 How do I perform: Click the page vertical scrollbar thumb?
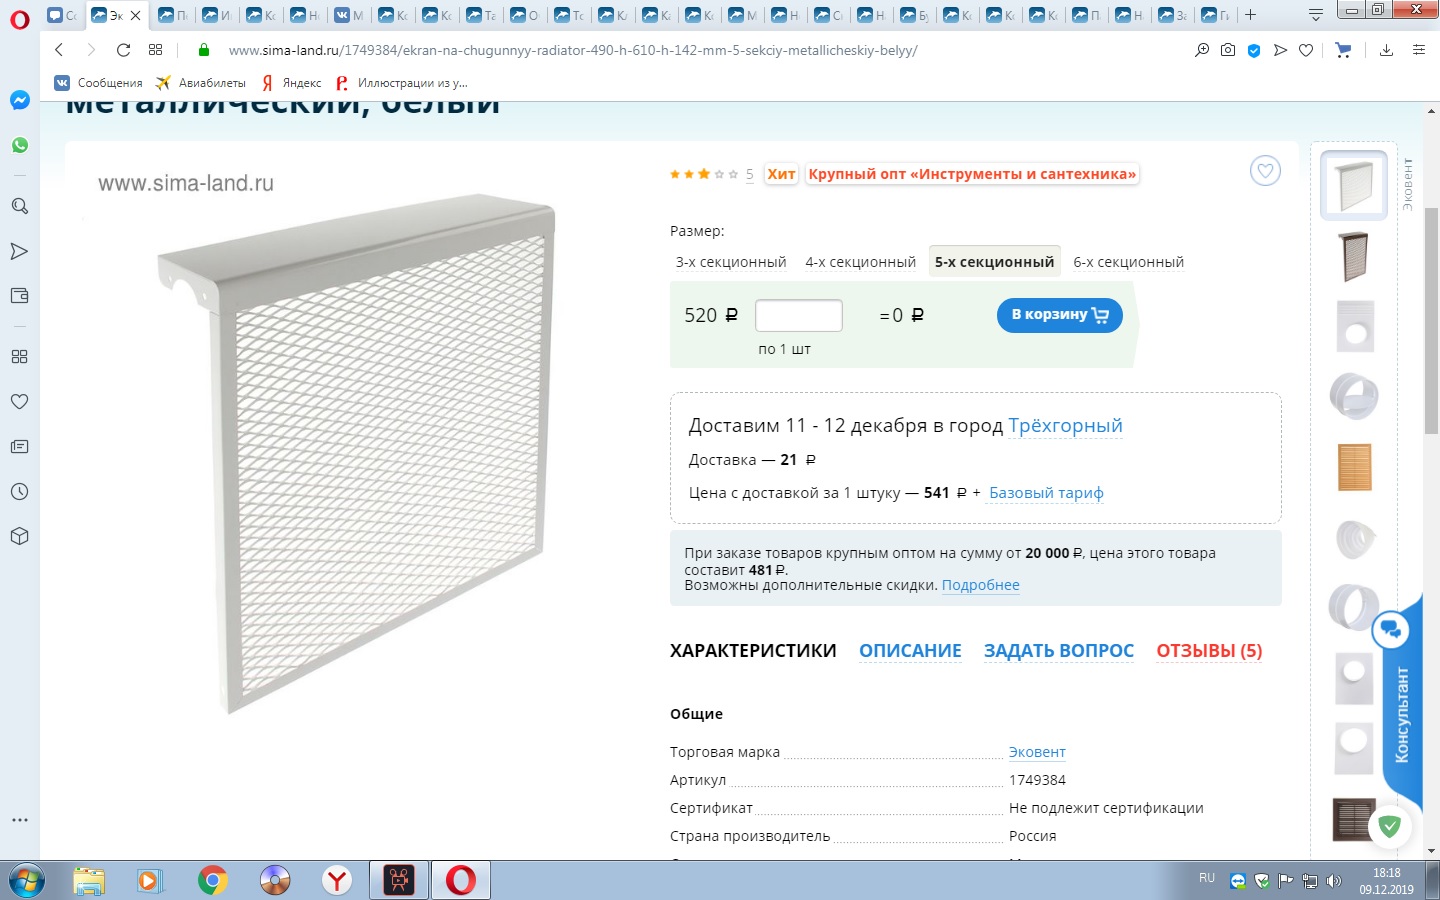pos(1431,320)
